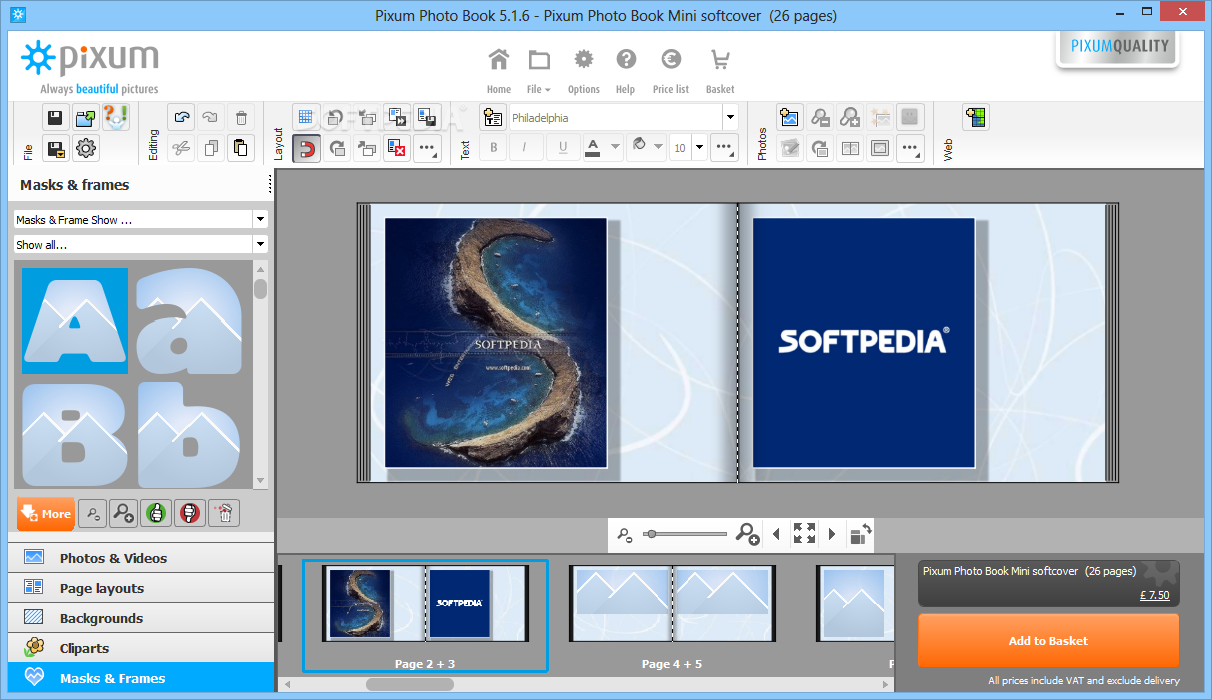This screenshot has width=1212, height=700.
Task: Add a new photo box
Action: (790, 117)
